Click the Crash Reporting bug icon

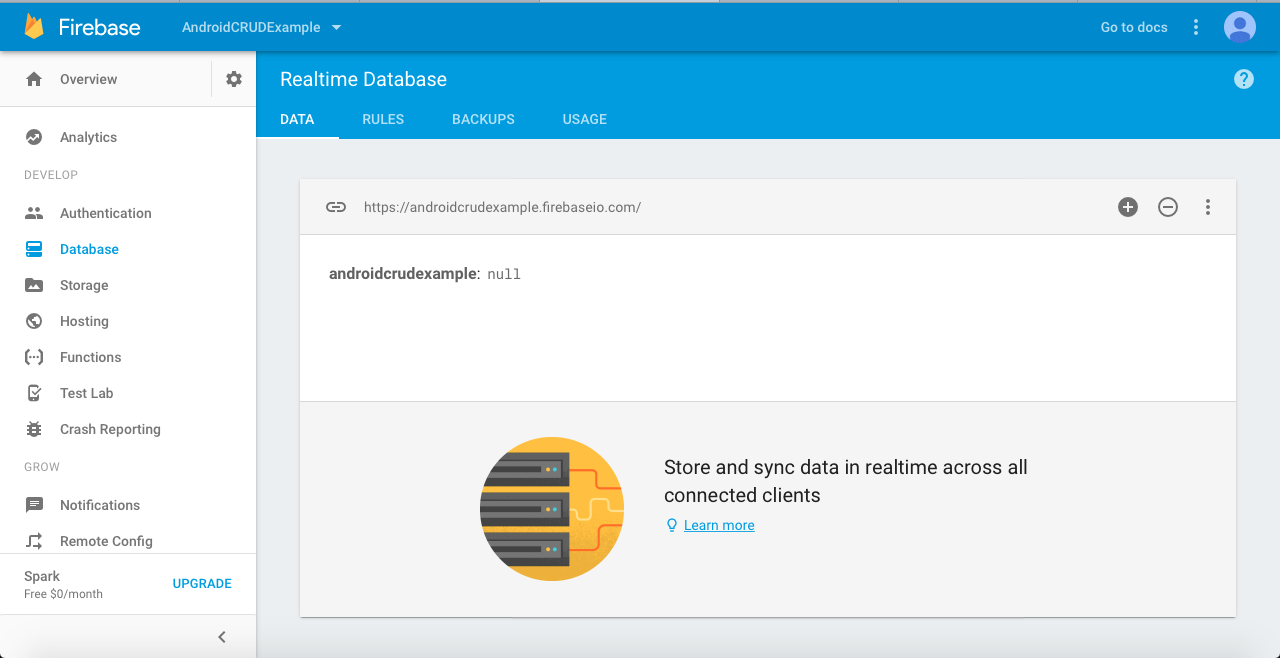34,429
